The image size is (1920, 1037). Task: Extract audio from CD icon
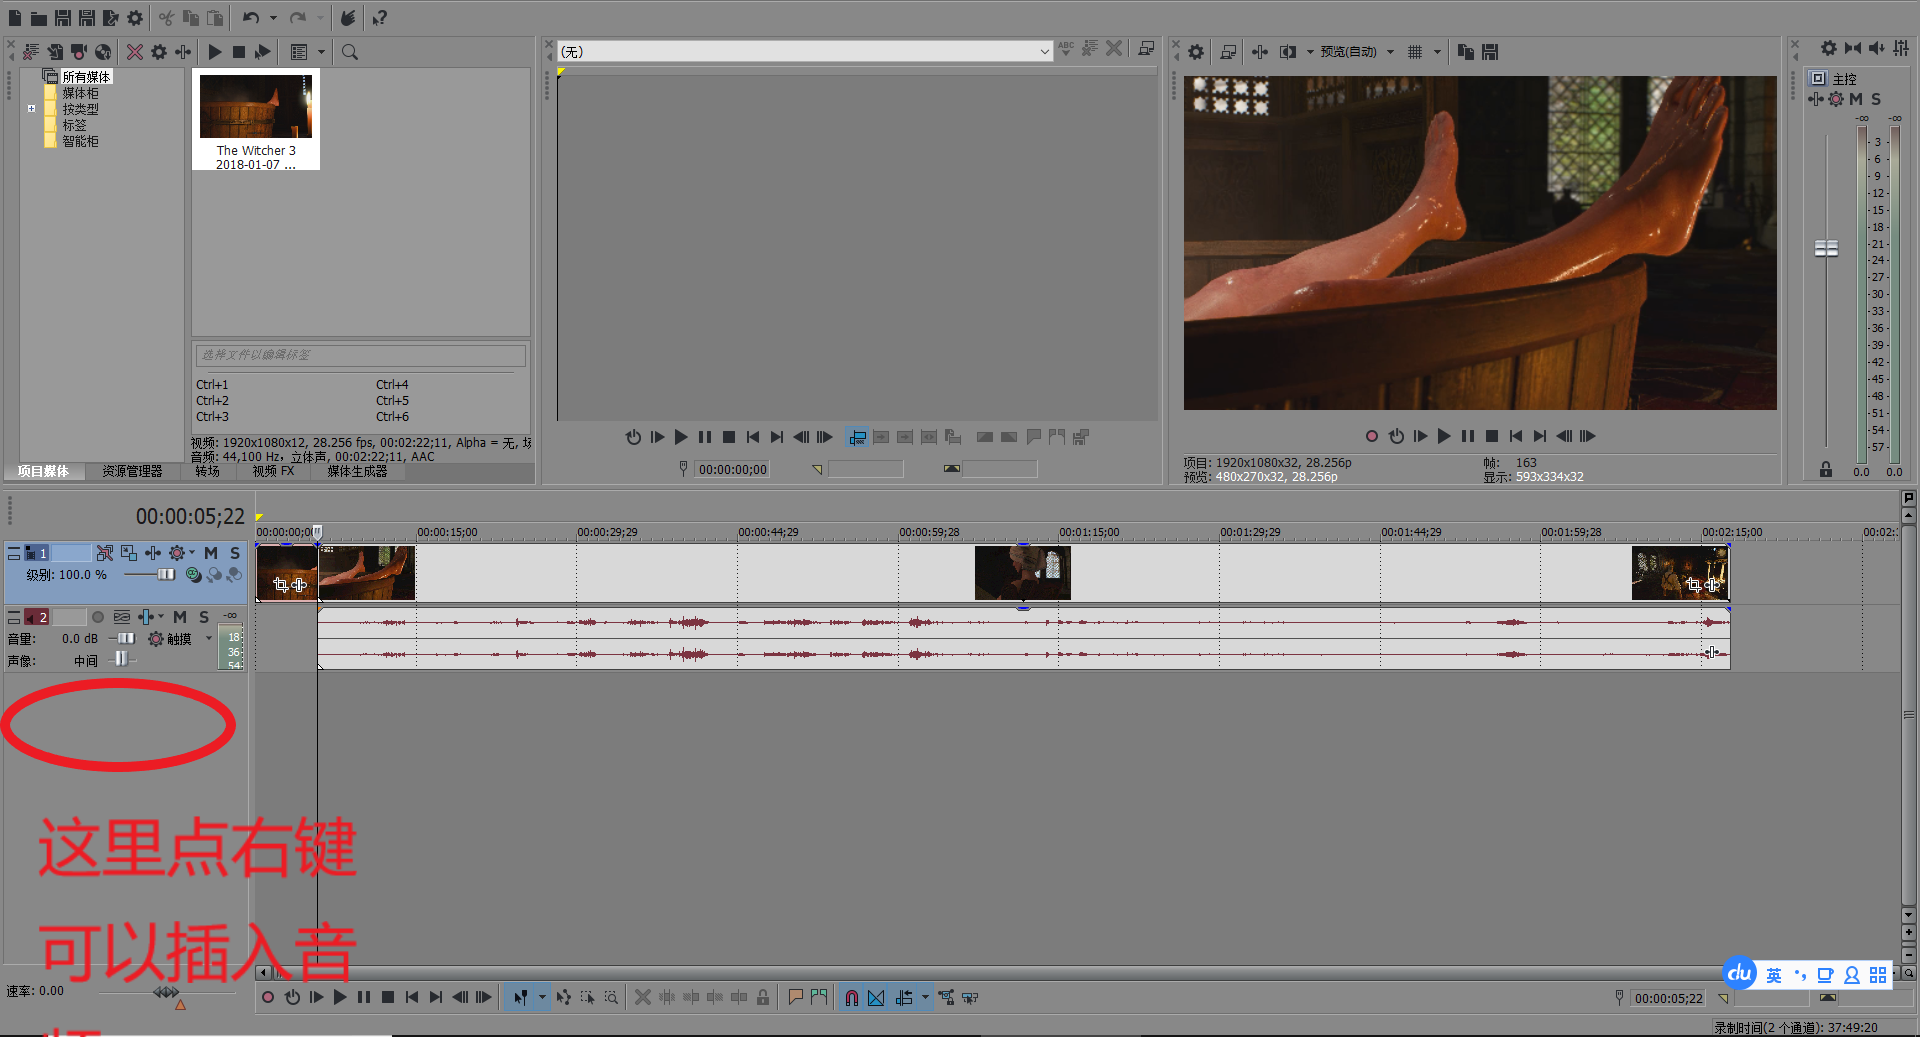(x=103, y=52)
